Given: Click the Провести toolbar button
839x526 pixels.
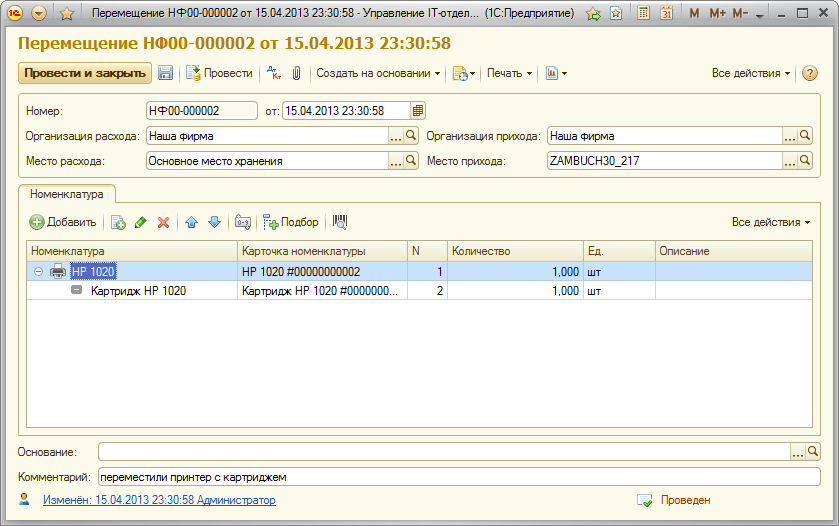Looking at the screenshot, I should pyautogui.click(x=219, y=73).
